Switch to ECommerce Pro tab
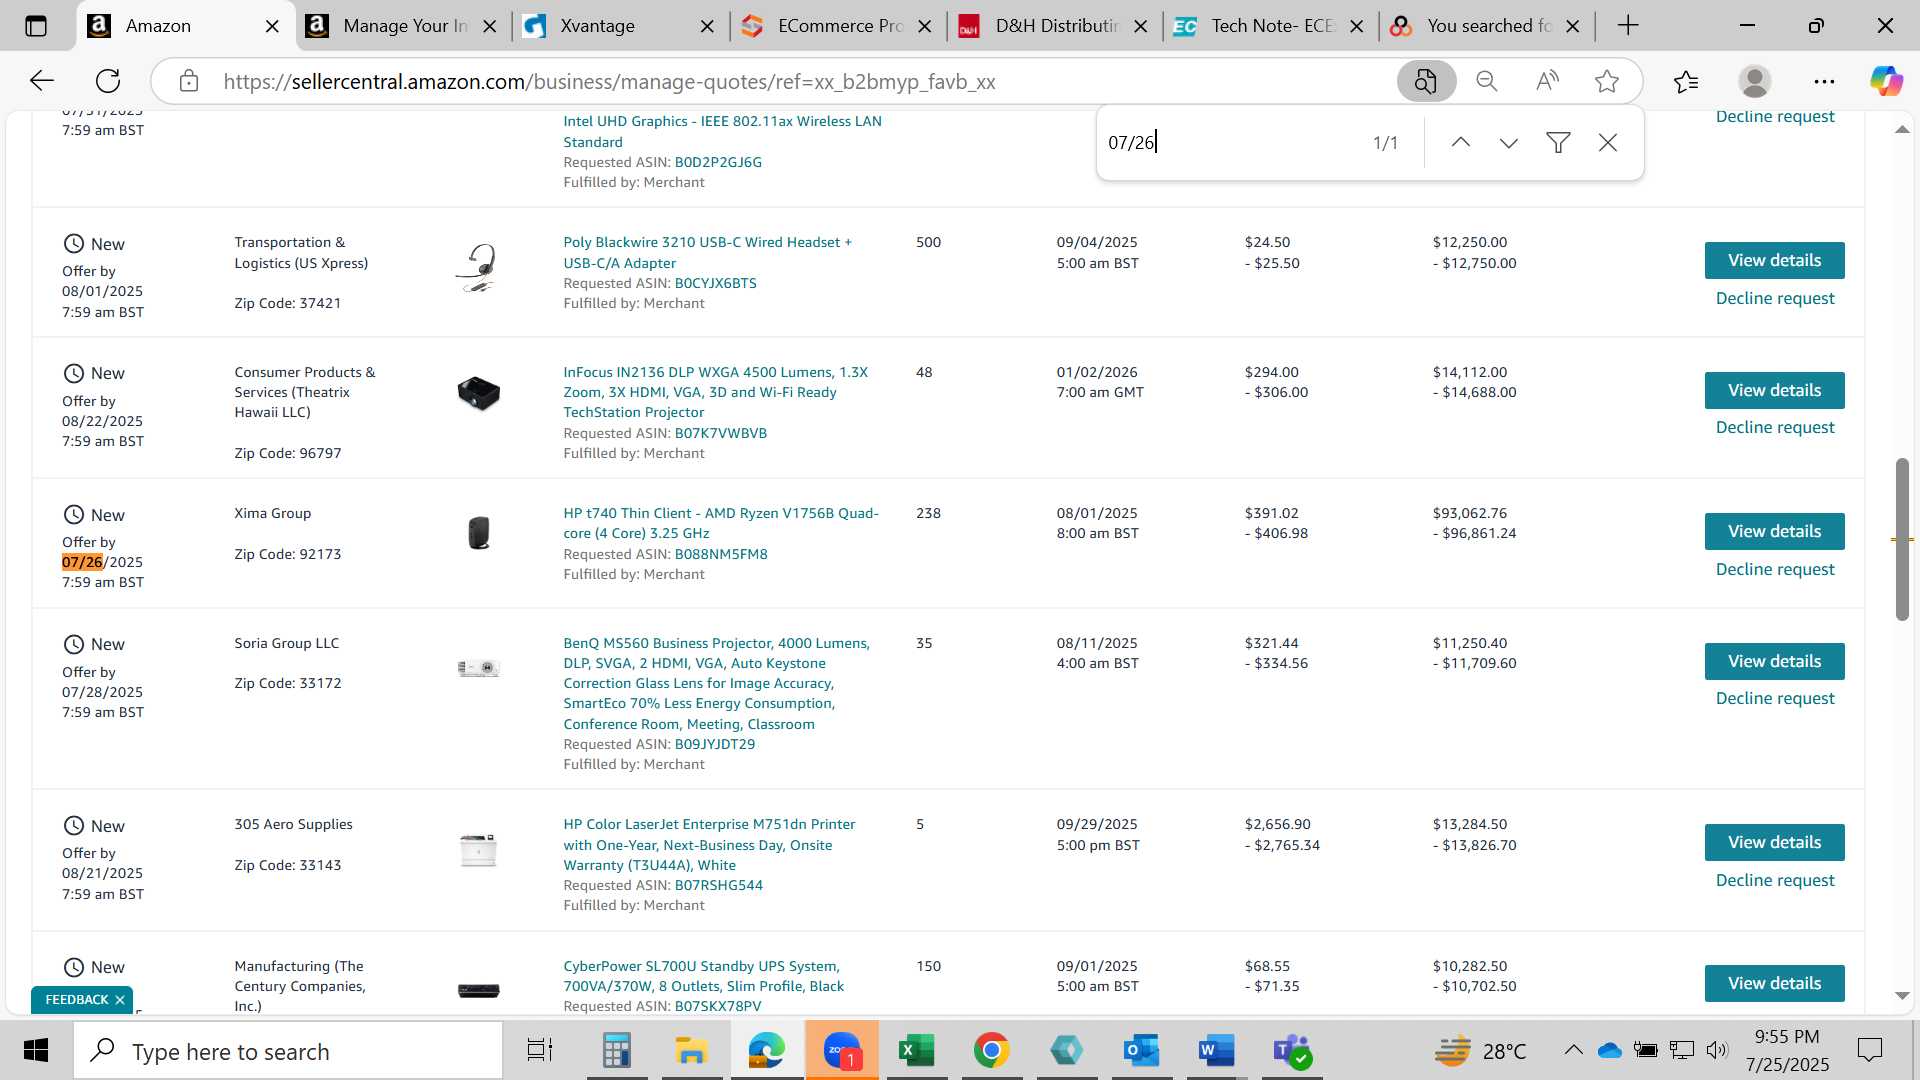The width and height of the screenshot is (1920, 1080). (x=838, y=26)
